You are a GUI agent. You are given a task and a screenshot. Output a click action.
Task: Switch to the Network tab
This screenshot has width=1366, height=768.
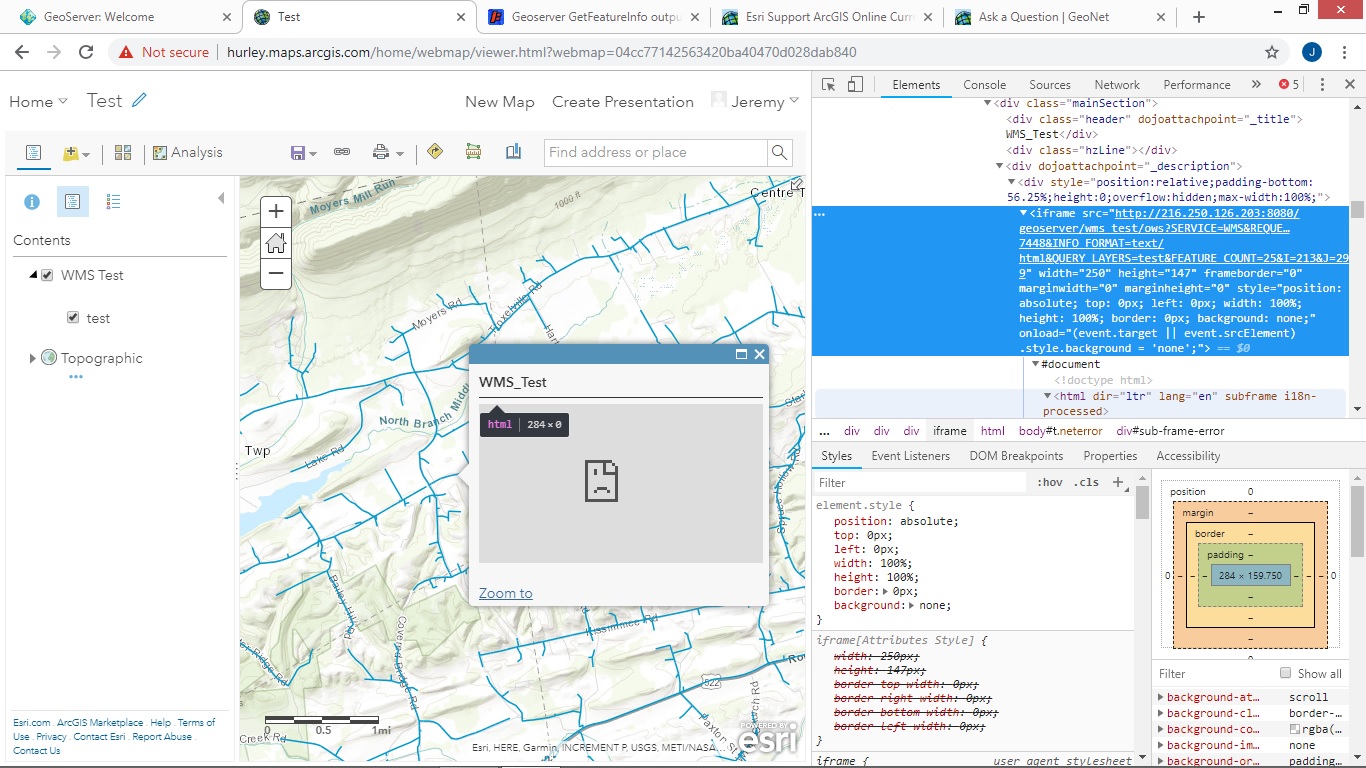point(1117,85)
